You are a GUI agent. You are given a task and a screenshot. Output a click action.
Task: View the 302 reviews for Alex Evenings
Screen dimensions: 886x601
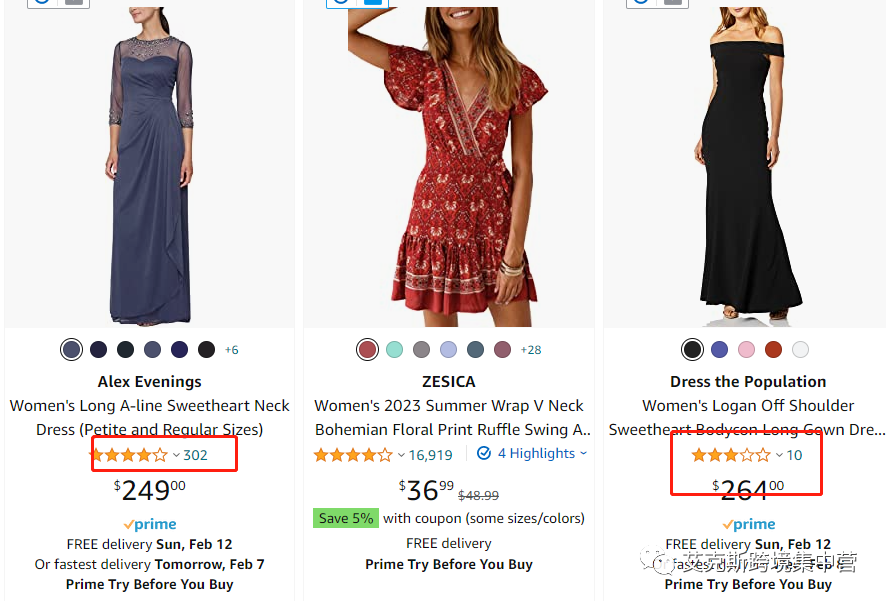[195, 456]
